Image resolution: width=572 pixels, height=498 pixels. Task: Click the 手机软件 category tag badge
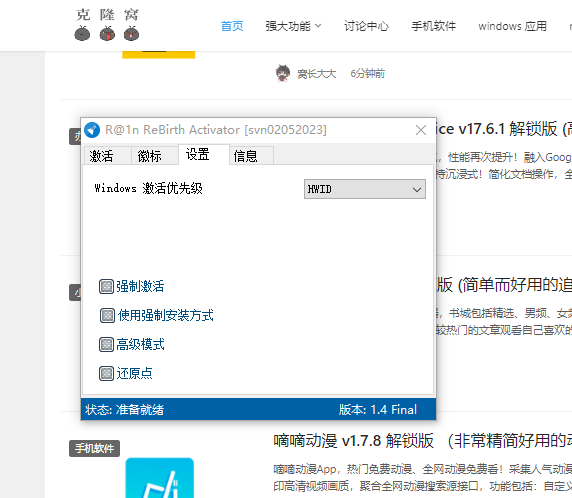(x=94, y=448)
